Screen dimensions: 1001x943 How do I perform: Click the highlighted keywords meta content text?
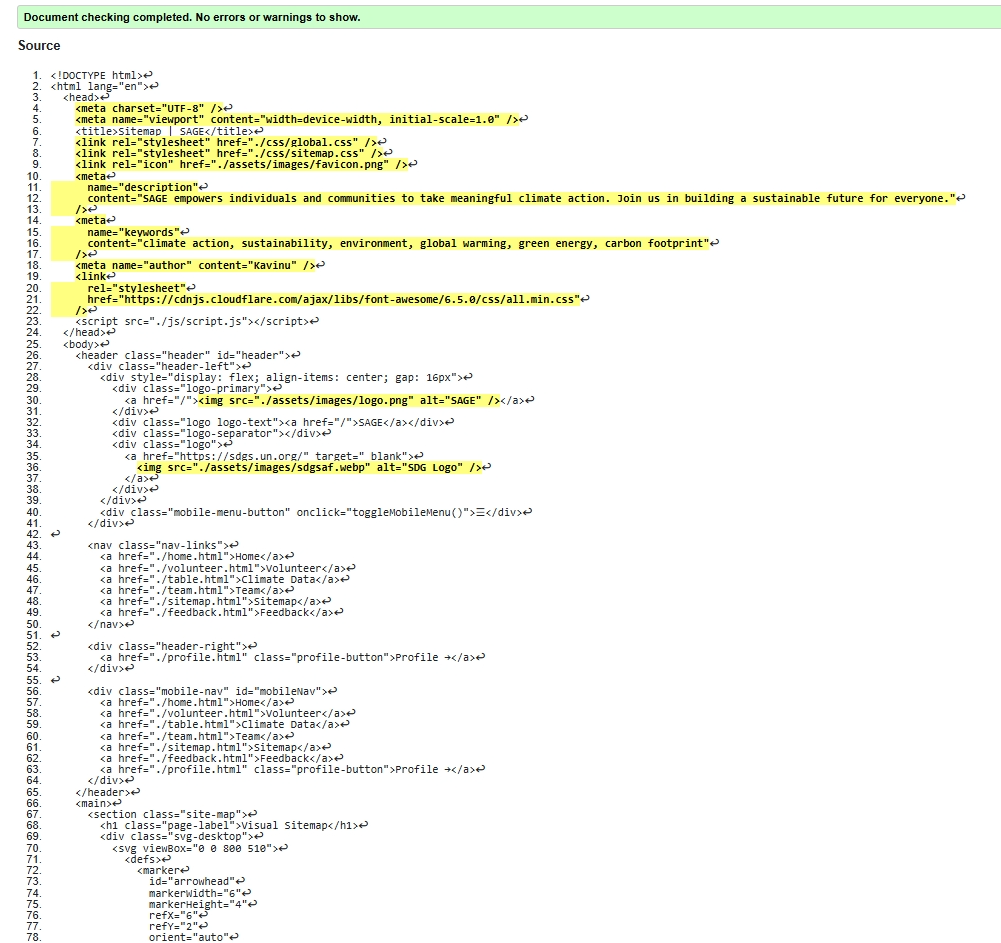(400, 242)
